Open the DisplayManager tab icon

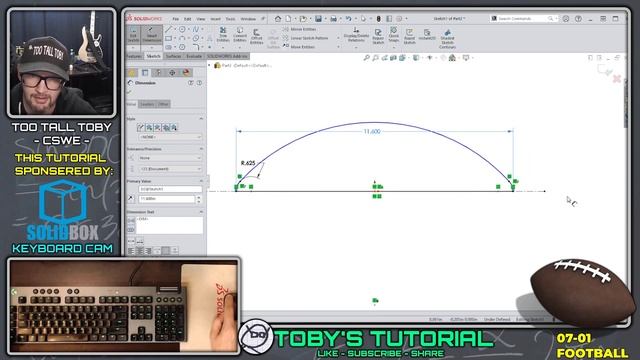186,73
